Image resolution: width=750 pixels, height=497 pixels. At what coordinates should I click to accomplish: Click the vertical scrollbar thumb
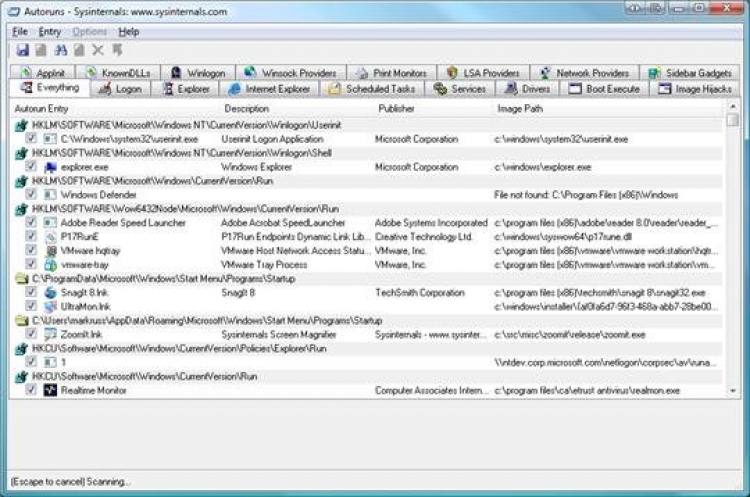coord(733,120)
